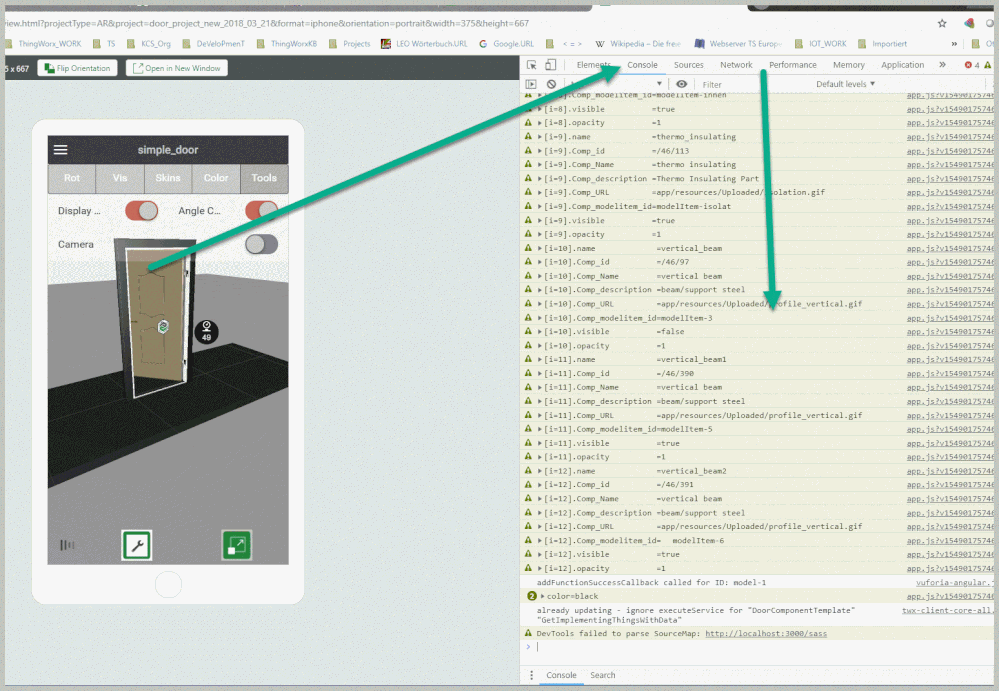Viewport: 999px width, 691px height.
Task: Click the green expand view icon
Action: pyautogui.click(x=236, y=545)
